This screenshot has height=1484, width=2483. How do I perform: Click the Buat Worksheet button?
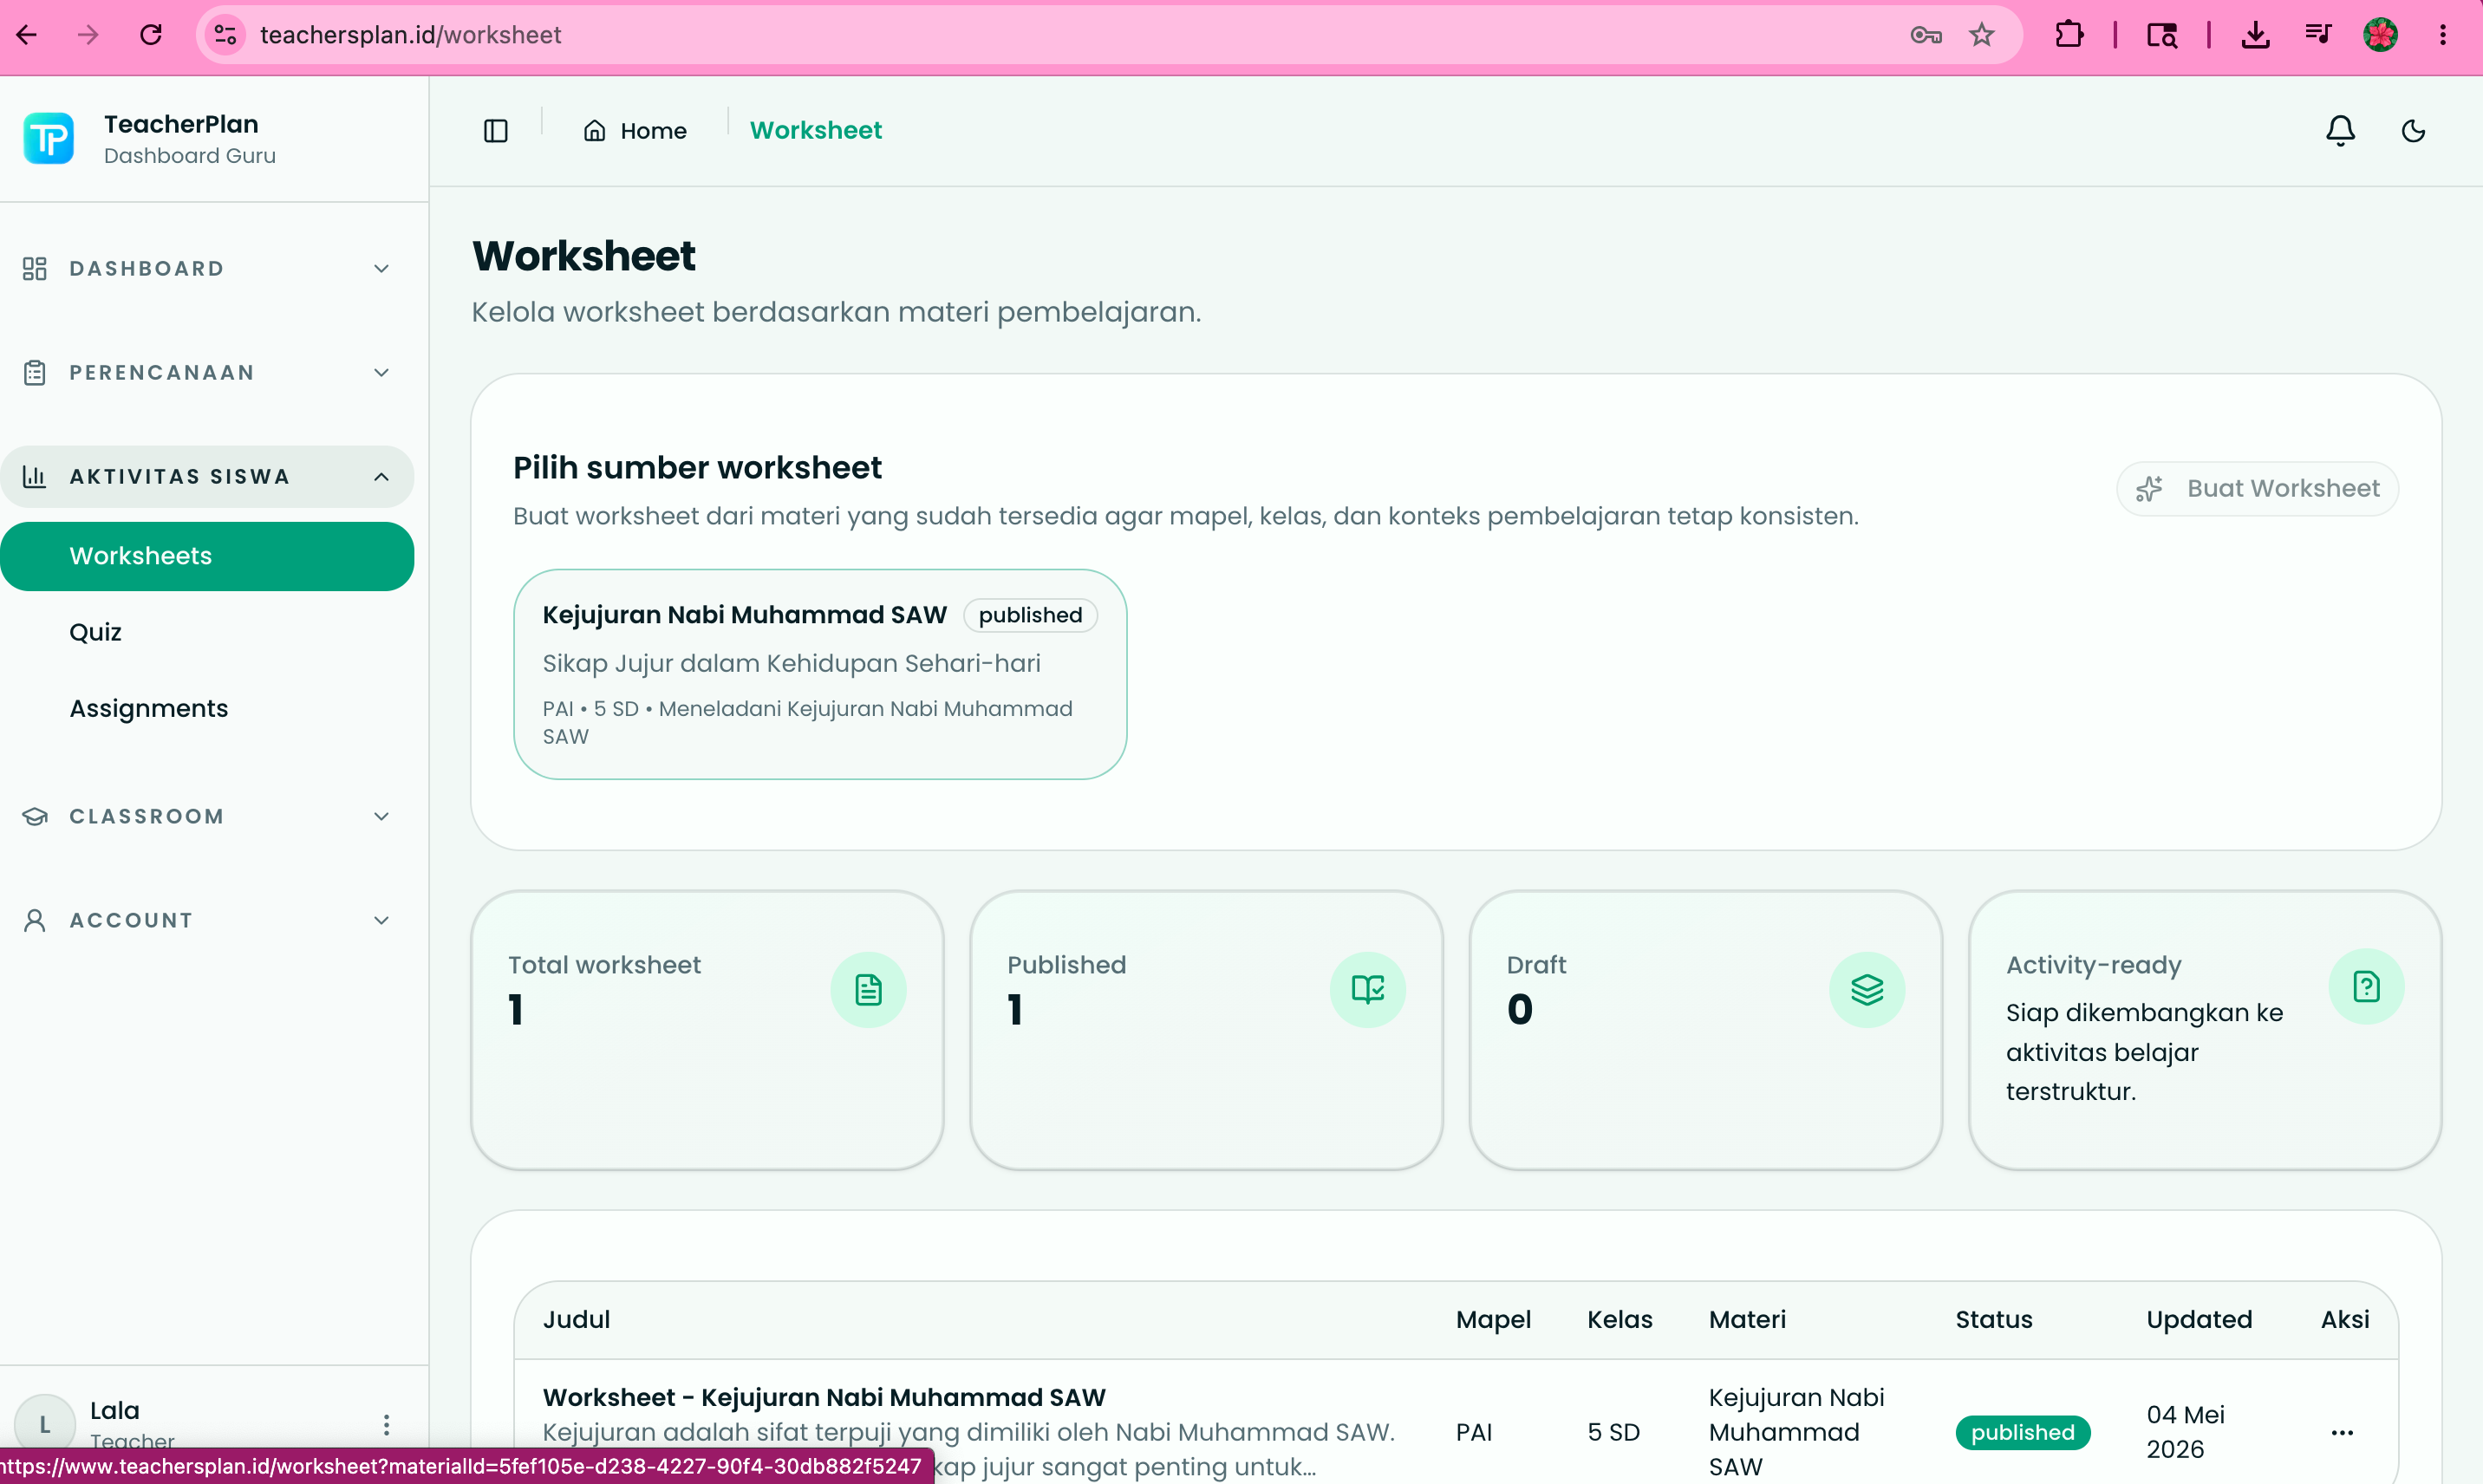point(2256,488)
